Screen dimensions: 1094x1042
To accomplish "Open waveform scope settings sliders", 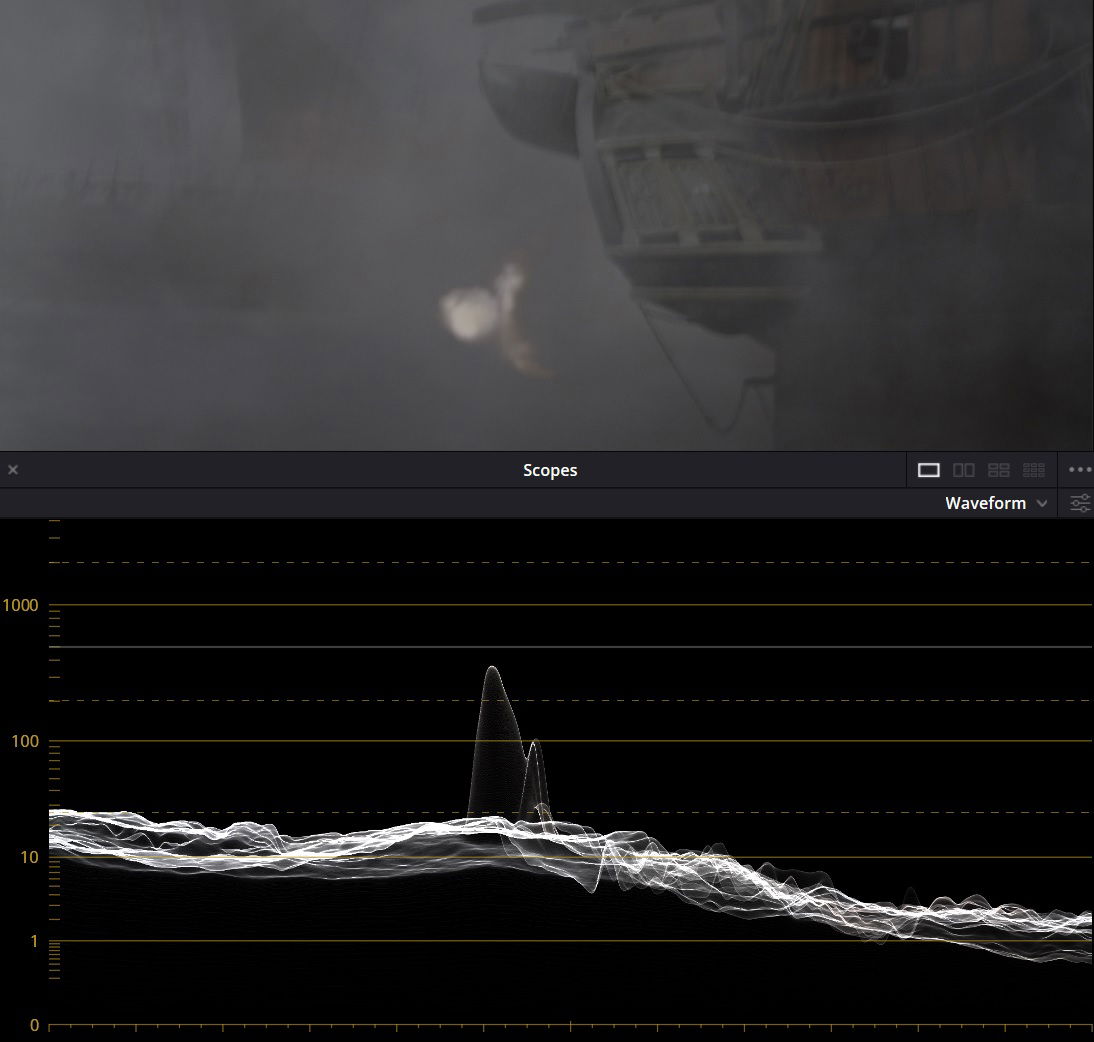I will (x=1079, y=503).
